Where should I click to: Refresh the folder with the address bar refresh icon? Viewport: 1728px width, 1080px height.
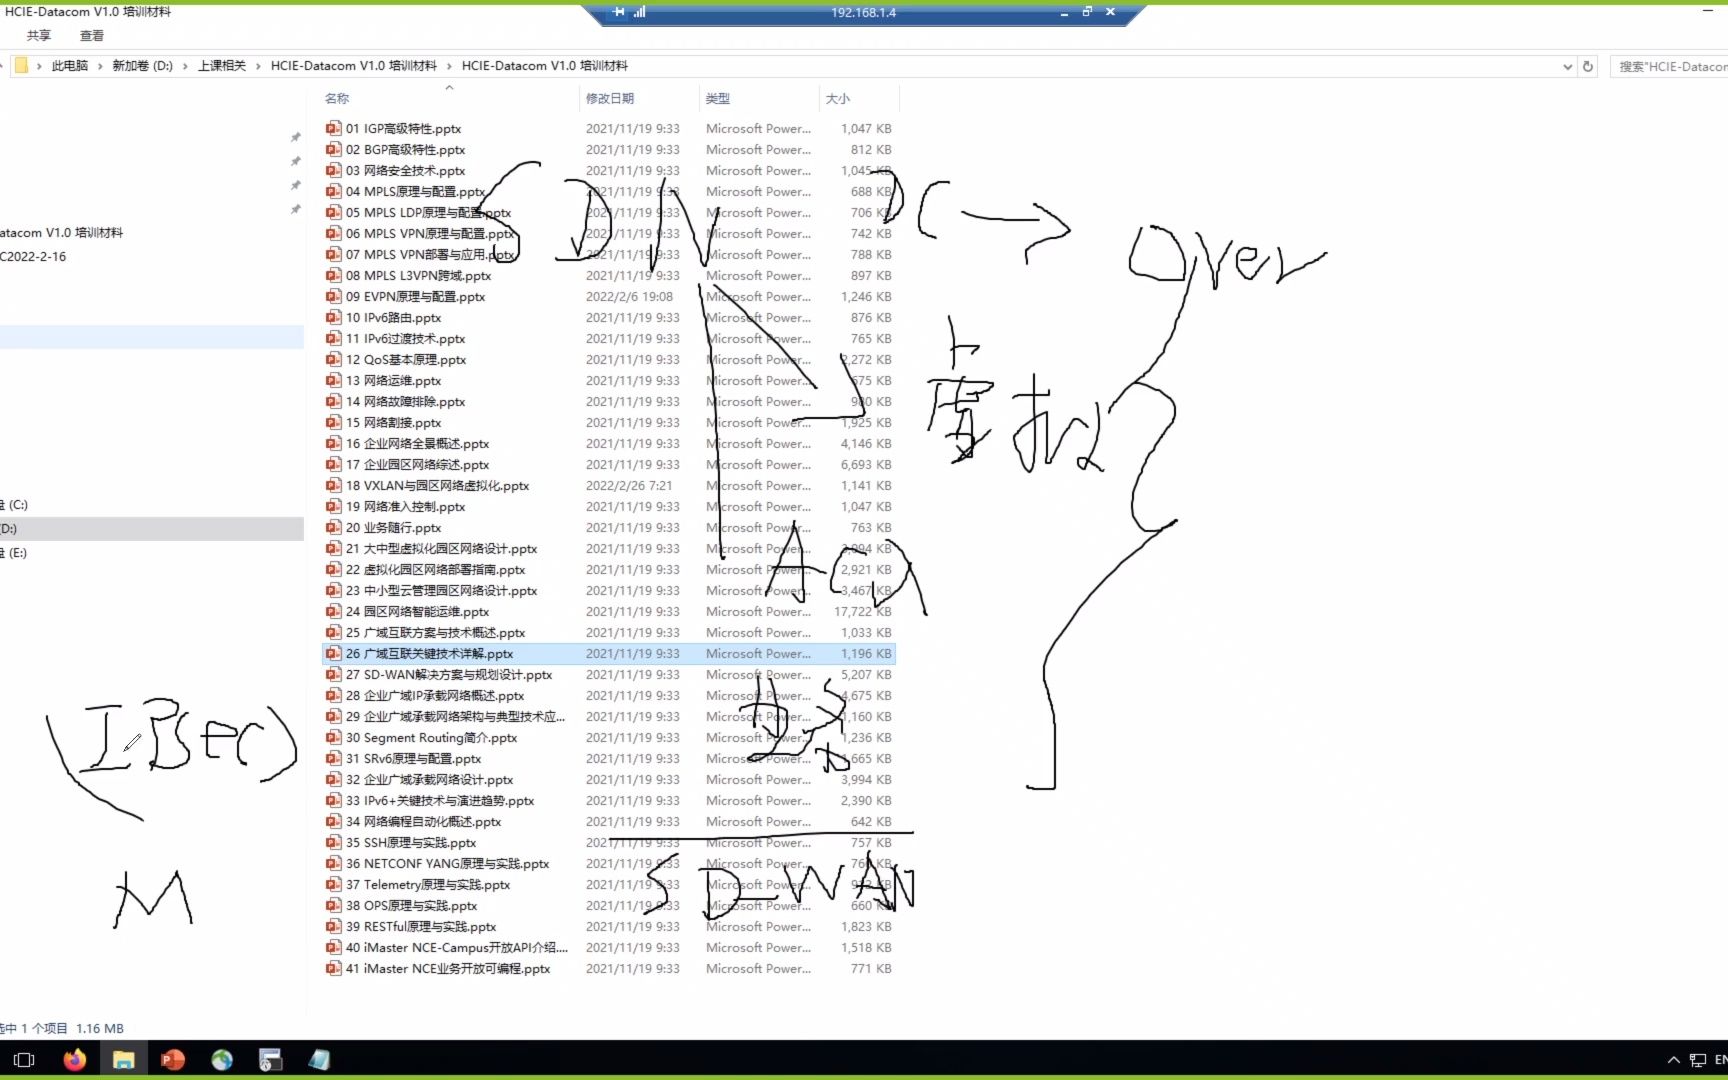(1588, 66)
